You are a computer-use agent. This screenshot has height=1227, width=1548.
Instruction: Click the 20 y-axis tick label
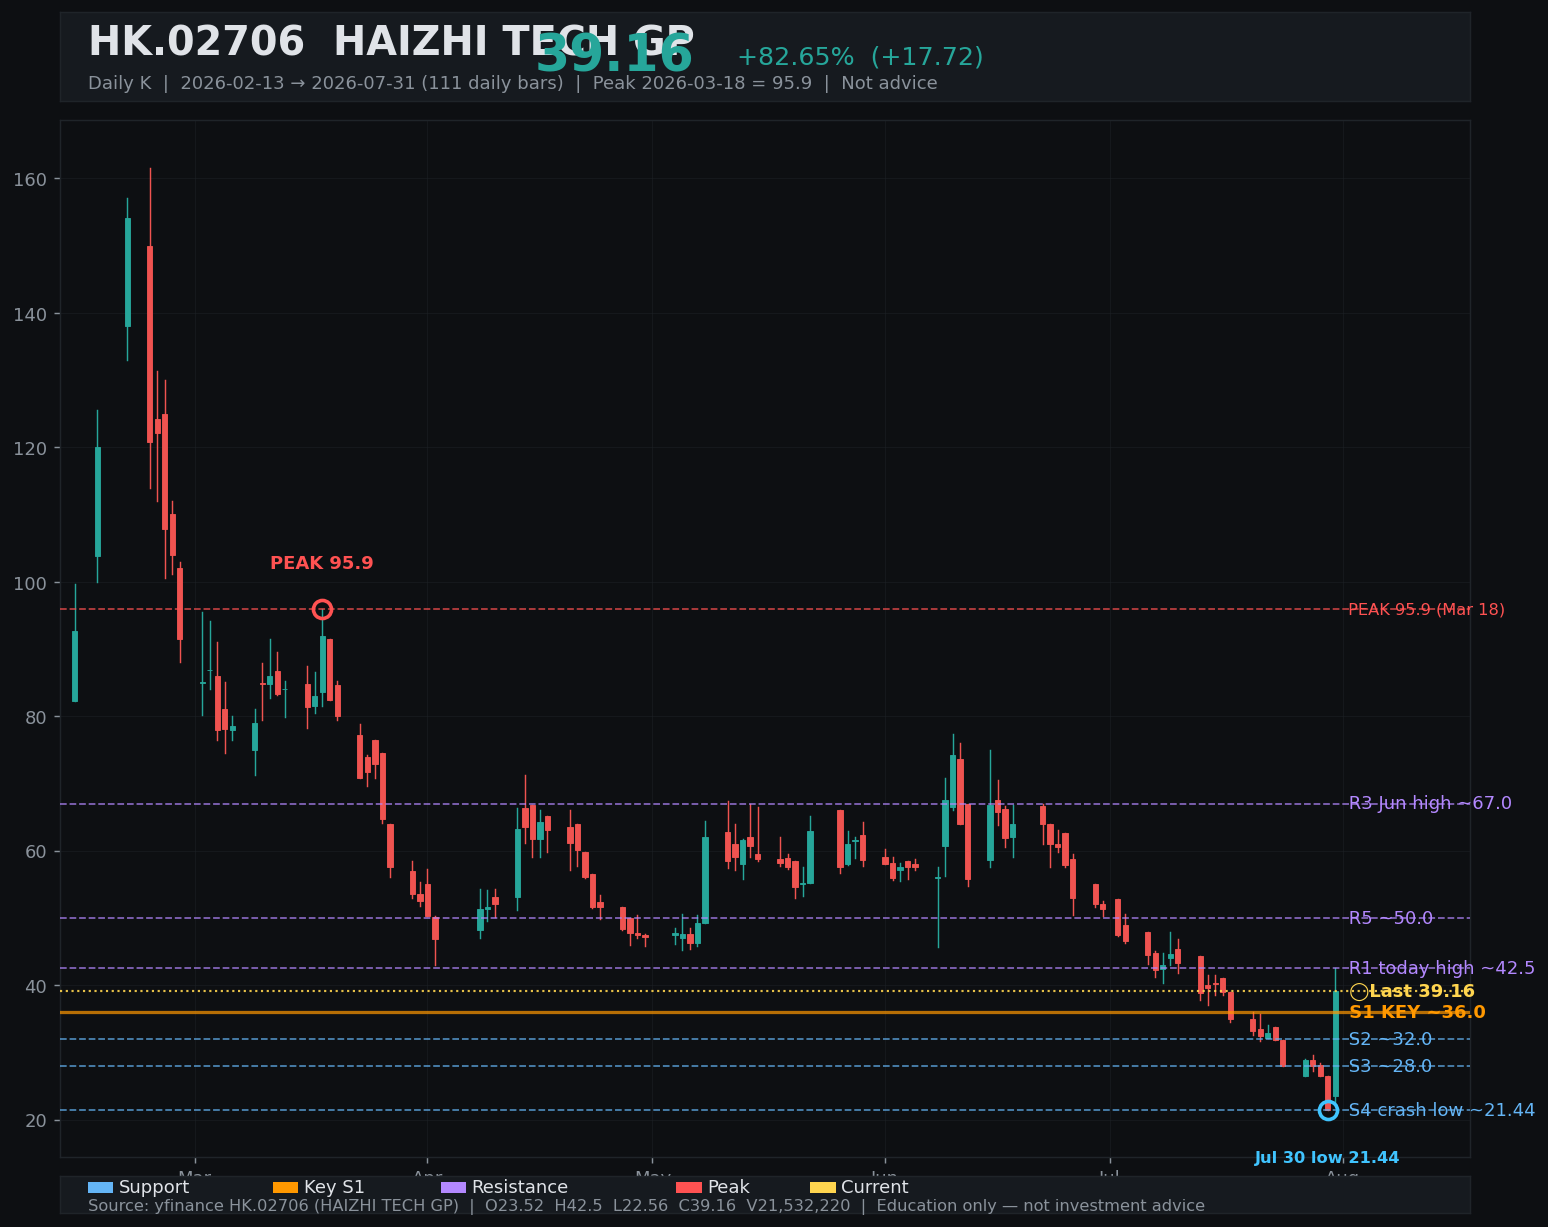[x=37, y=1120]
